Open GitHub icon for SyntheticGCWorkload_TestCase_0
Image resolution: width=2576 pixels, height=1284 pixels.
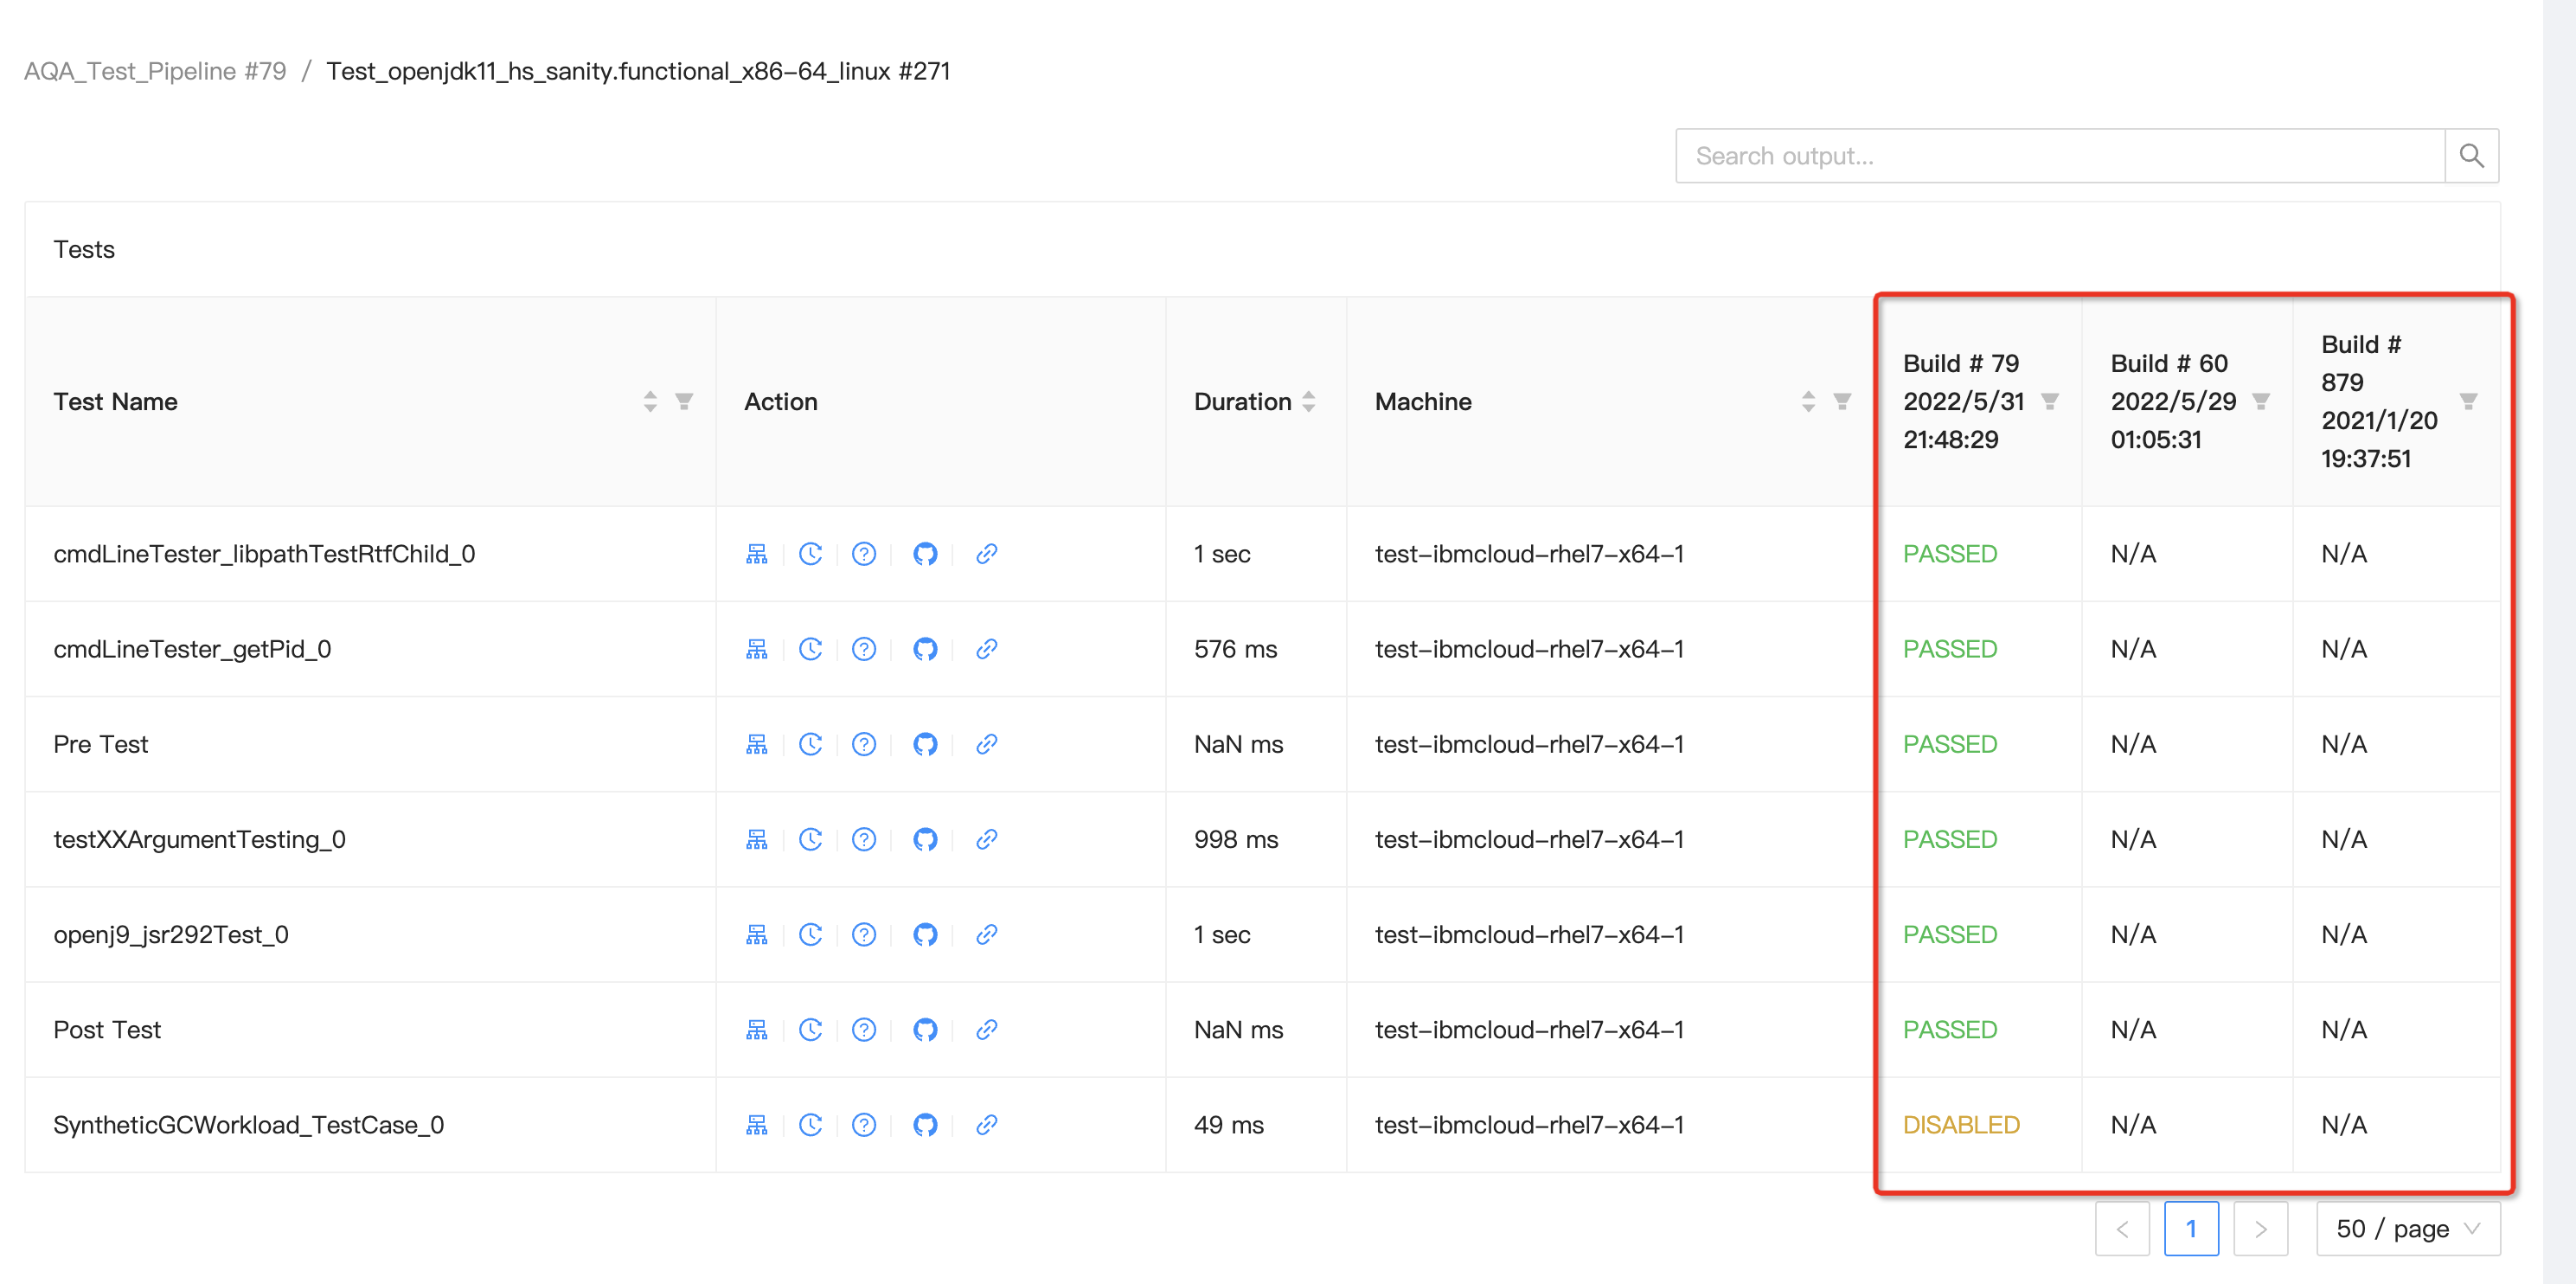925,1125
